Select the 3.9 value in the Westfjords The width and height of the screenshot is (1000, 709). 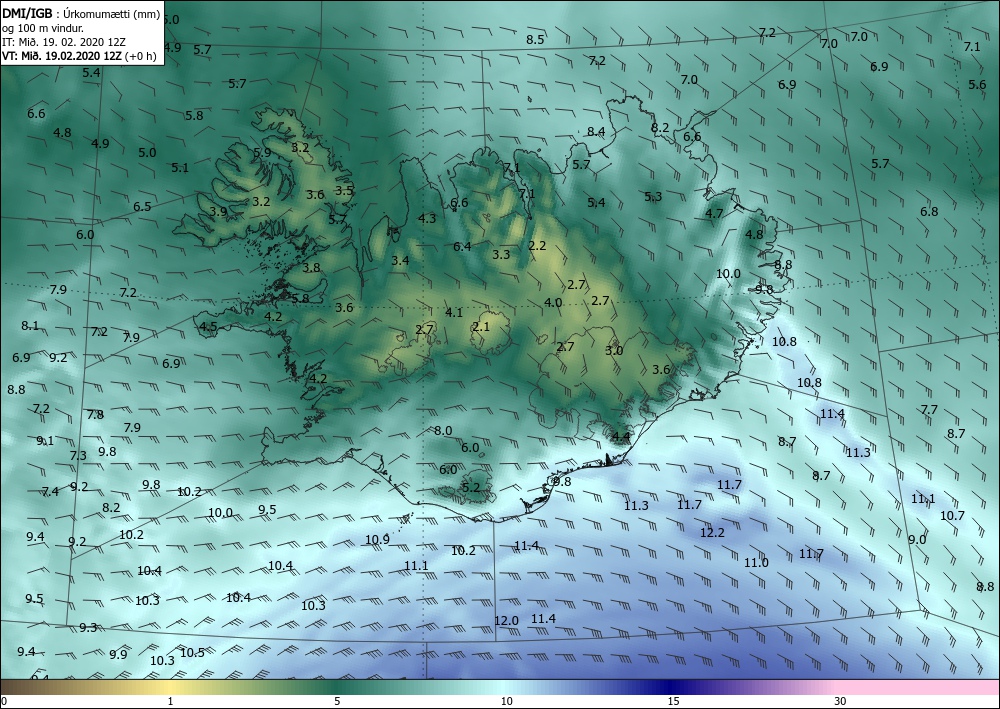click(x=219, y=212)
